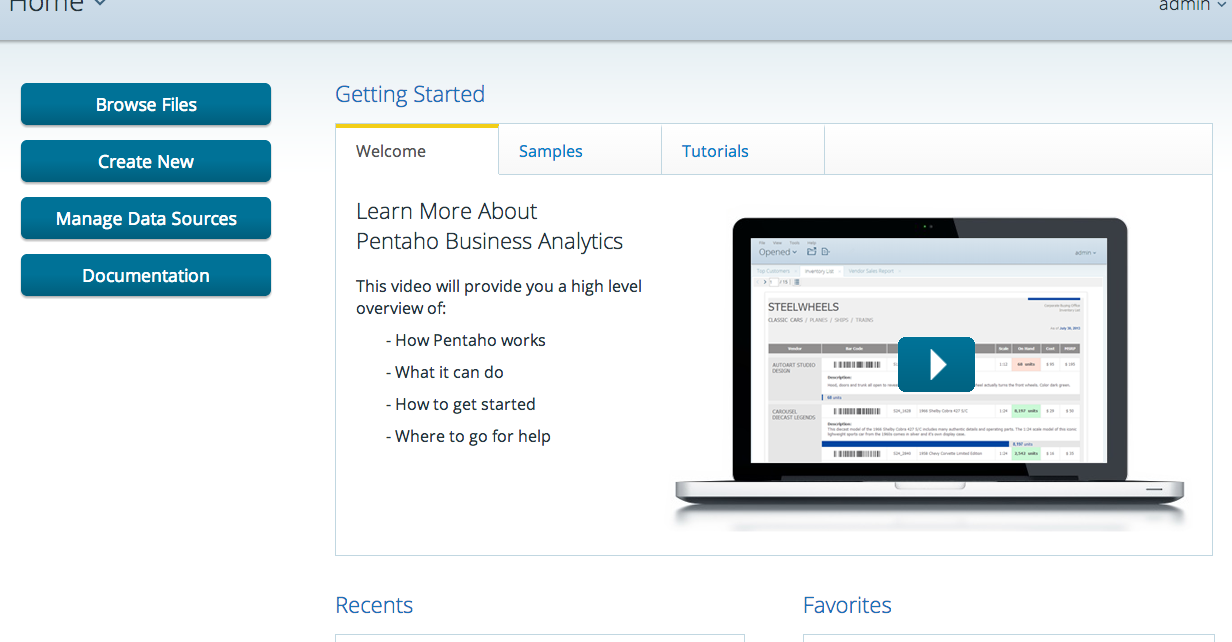Open the Documentation button

146,275
